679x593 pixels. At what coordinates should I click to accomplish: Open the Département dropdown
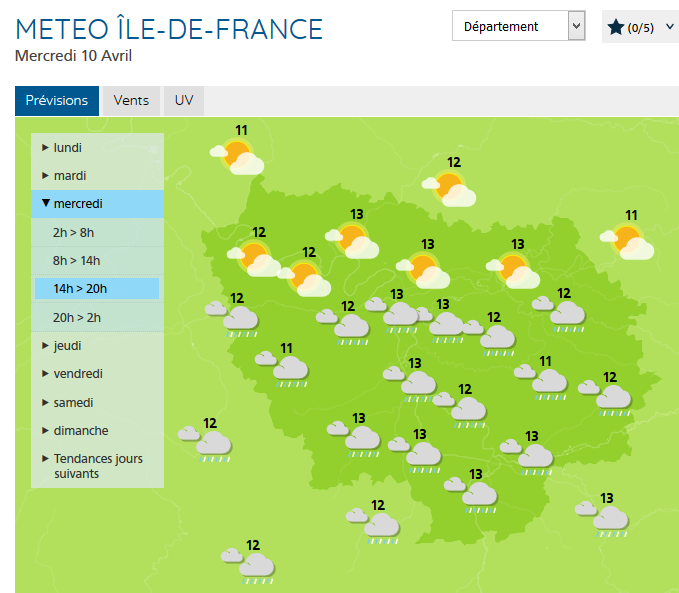click(x=519, y=26)
